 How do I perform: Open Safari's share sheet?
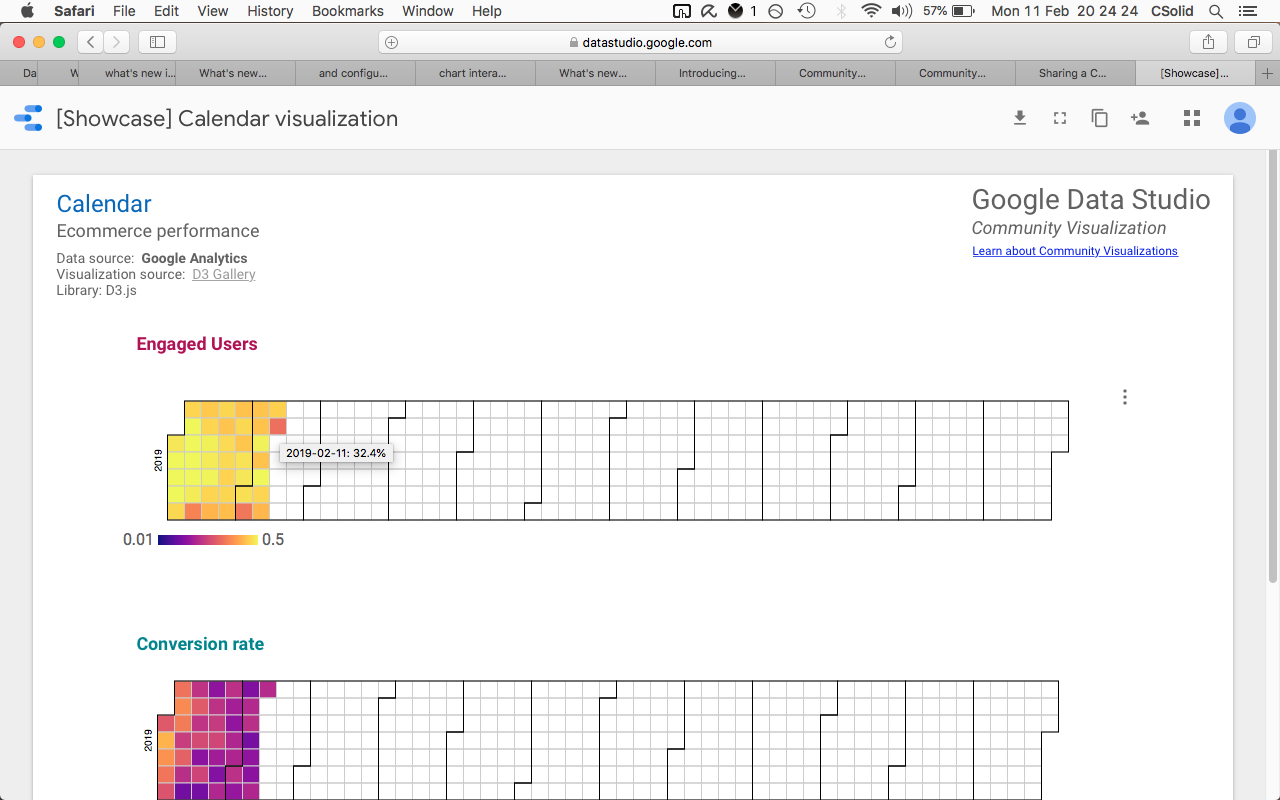coord(1208,42)
